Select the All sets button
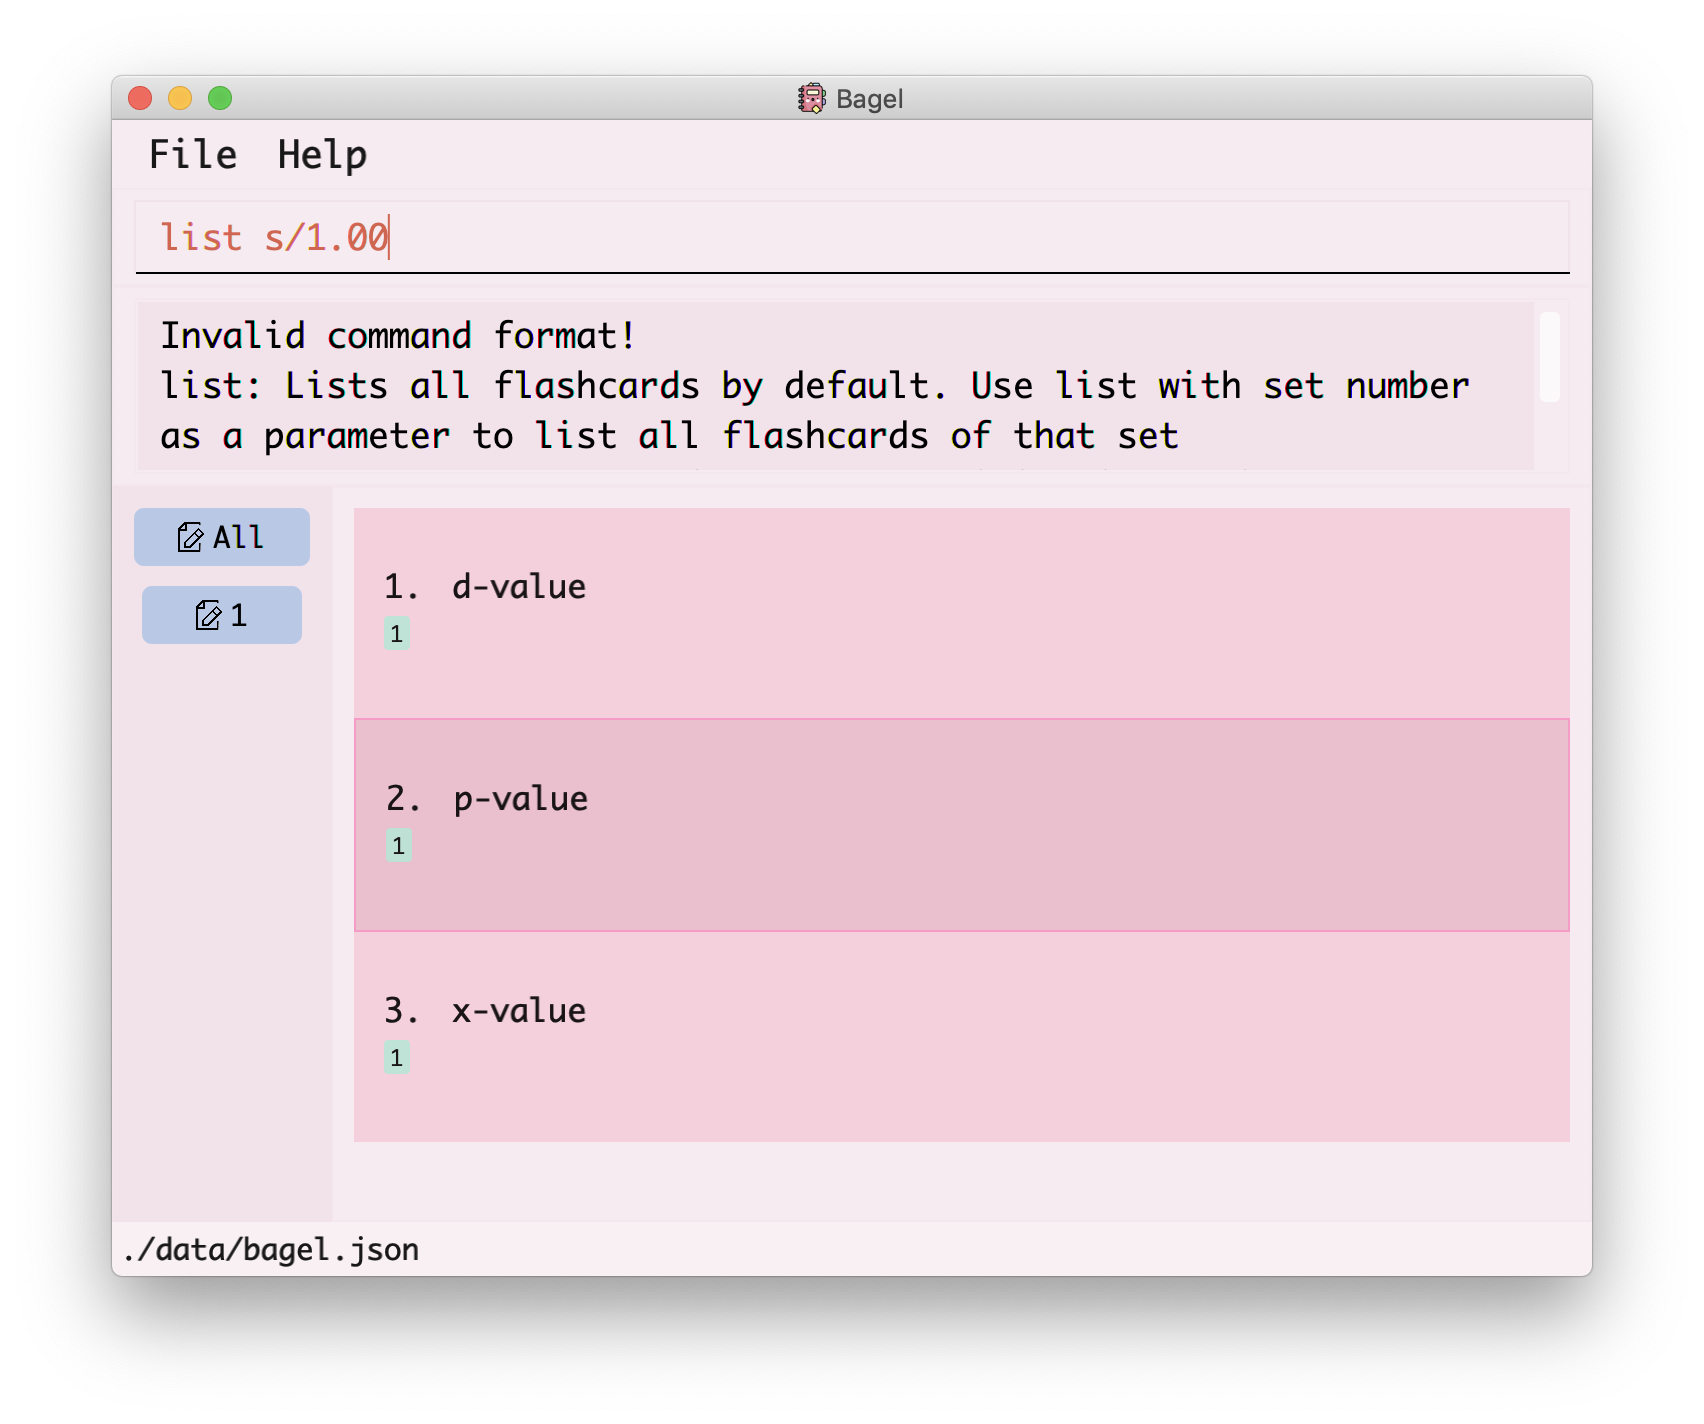 click(x=222, y=537)
